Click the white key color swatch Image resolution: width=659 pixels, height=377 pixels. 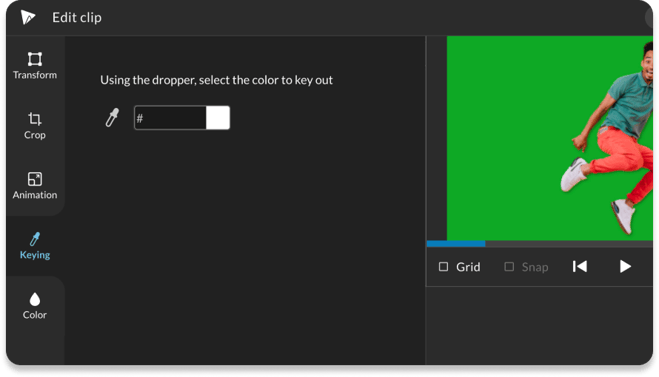[x=218, y=118]
